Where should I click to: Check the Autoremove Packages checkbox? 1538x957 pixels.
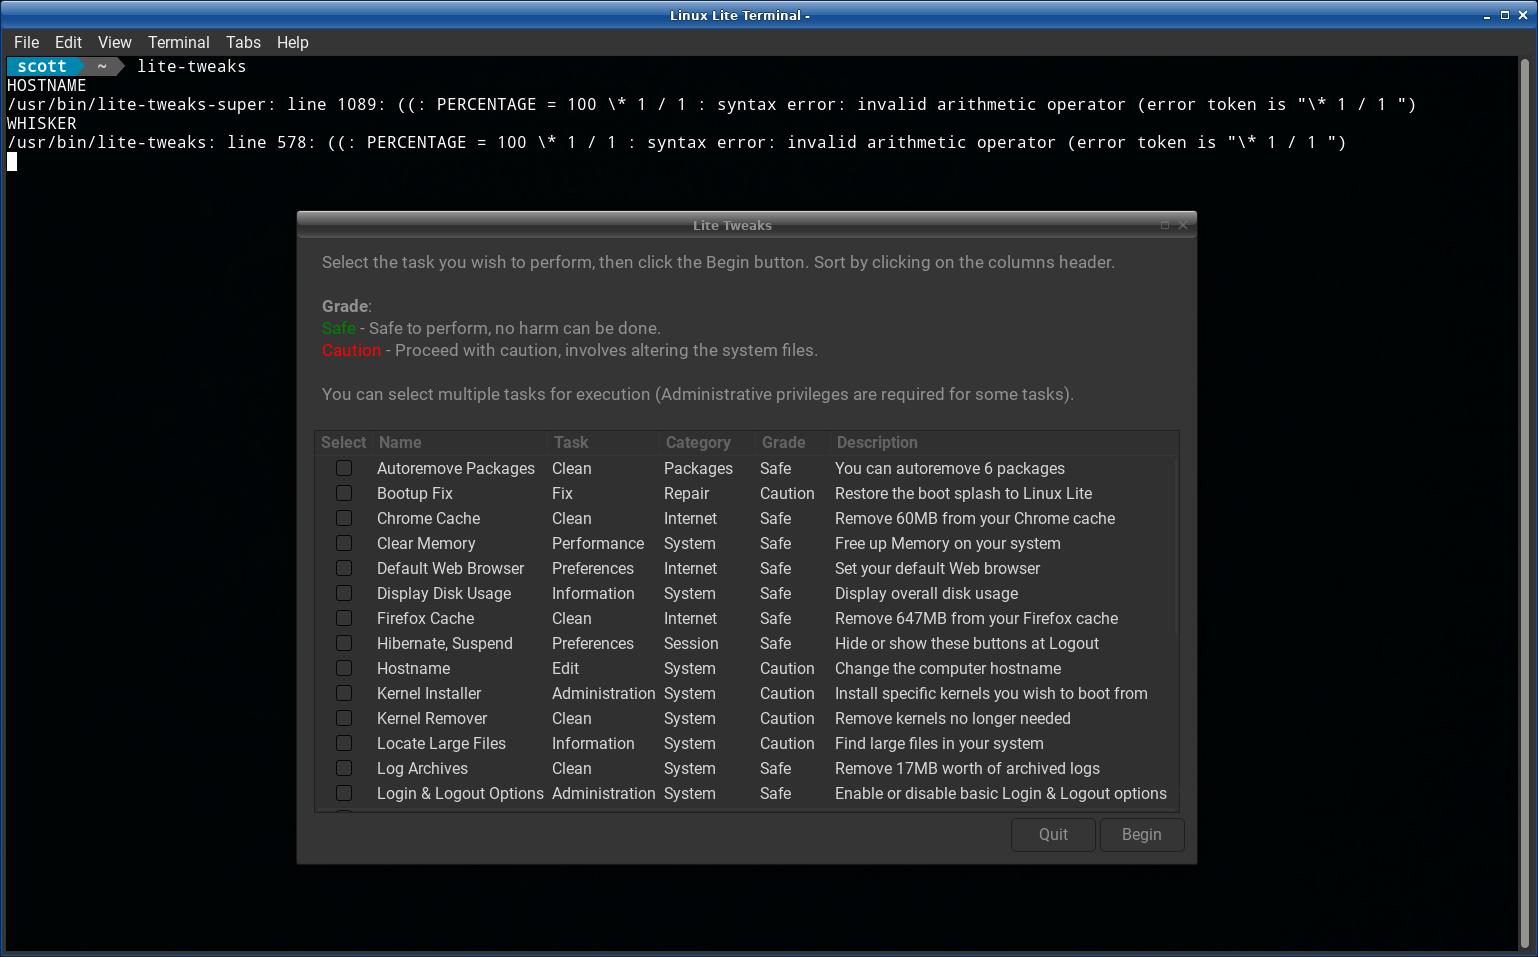pyautogui.click(x=344, y=468)
